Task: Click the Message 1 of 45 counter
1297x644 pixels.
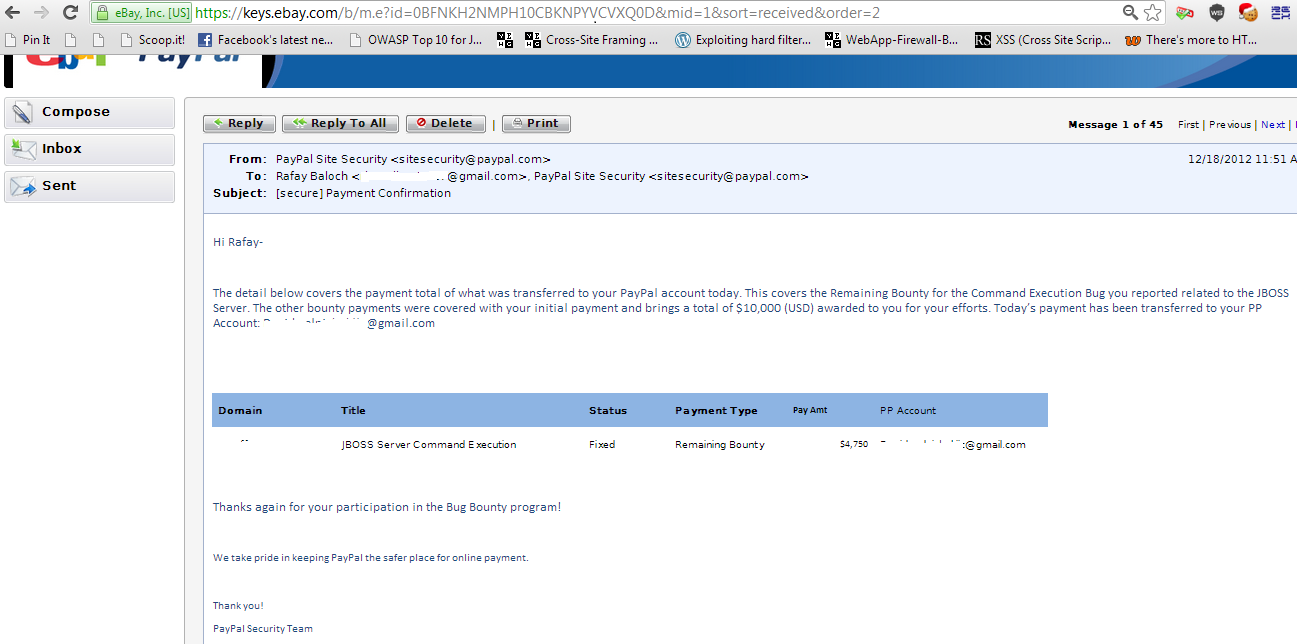Action: tap(1115, 125)
